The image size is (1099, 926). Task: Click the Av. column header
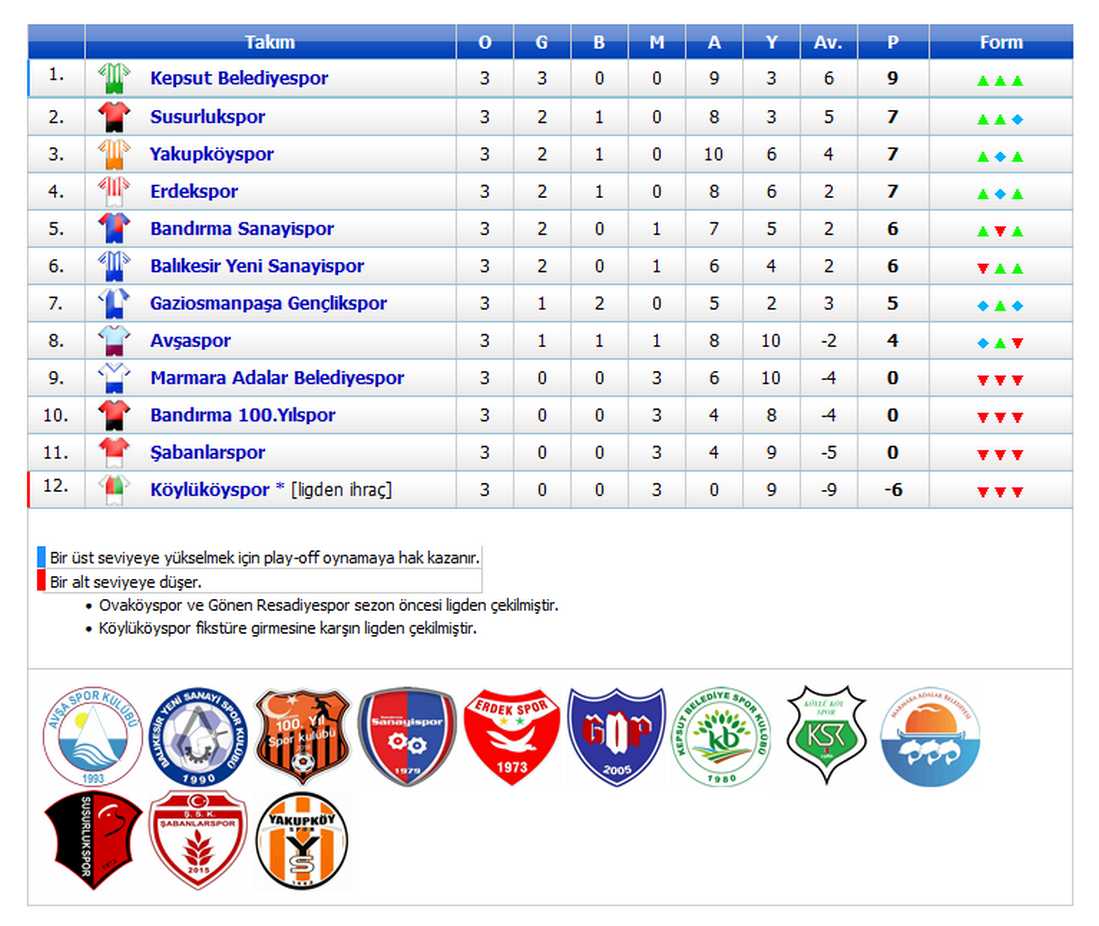tap(828, 42)
